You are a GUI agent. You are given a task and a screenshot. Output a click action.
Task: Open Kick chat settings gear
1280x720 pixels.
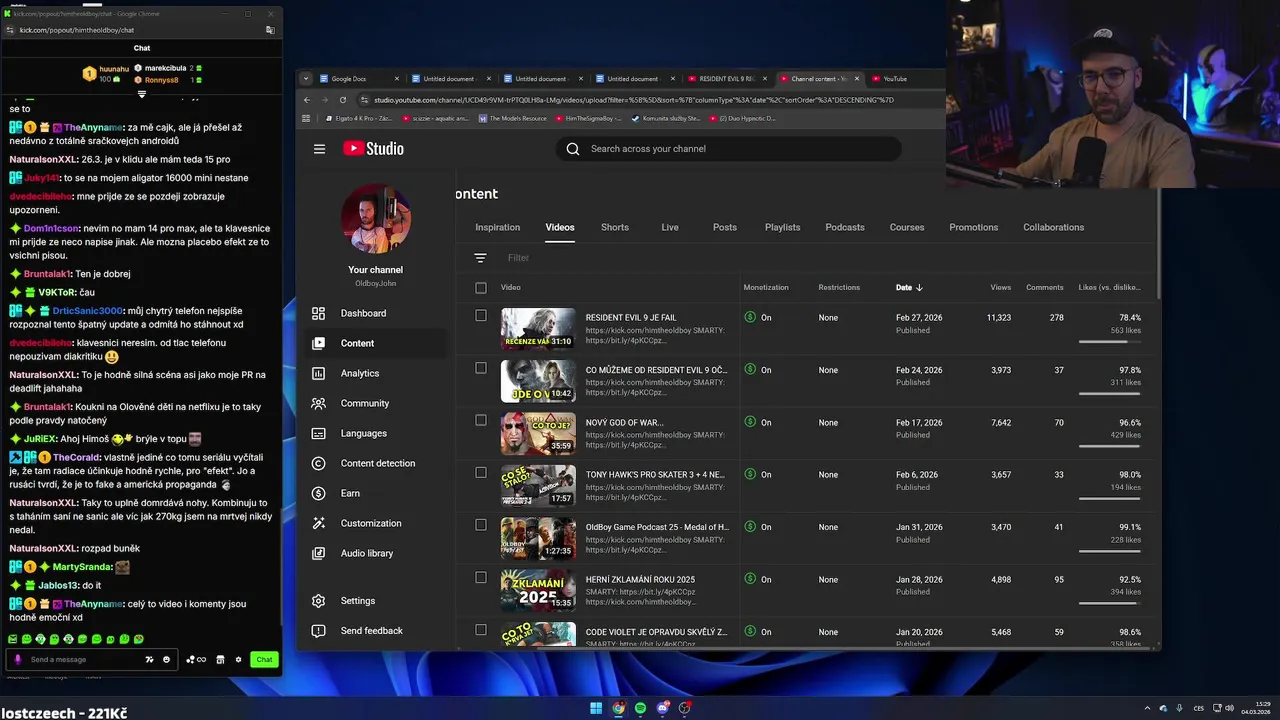[x=238, y=660]
